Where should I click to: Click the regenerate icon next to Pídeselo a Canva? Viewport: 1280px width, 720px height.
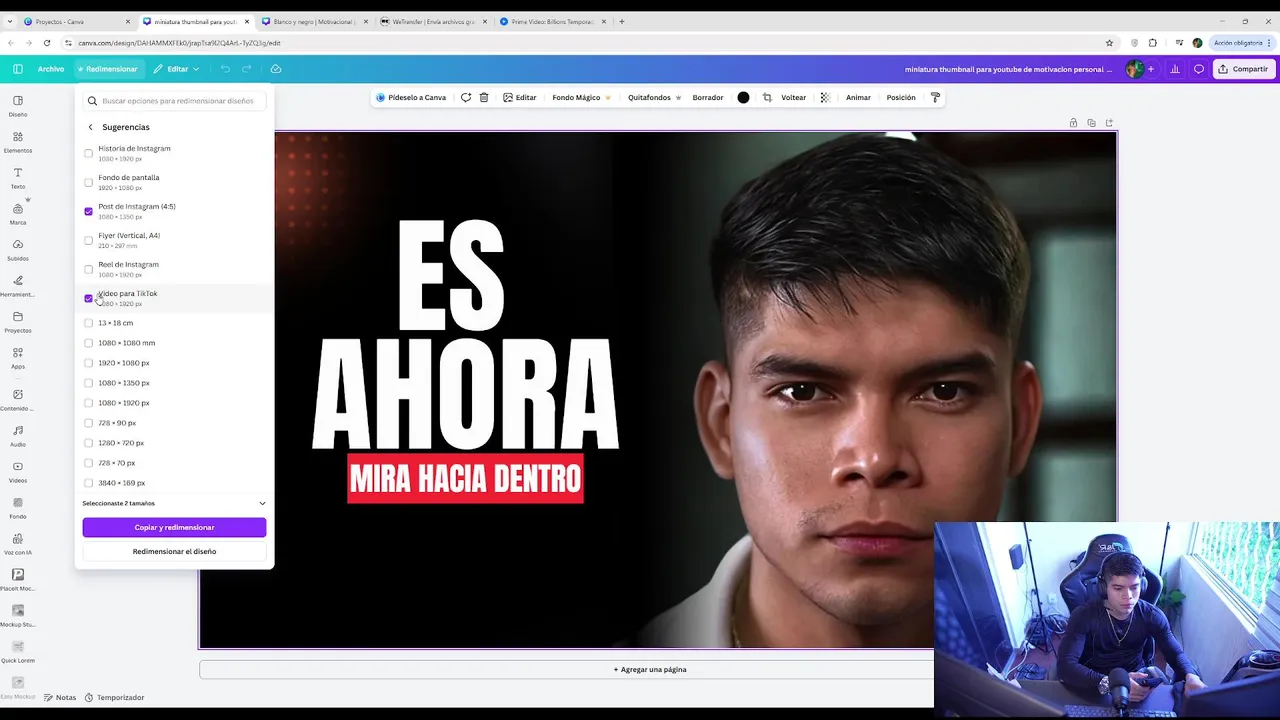click(466, 97)
